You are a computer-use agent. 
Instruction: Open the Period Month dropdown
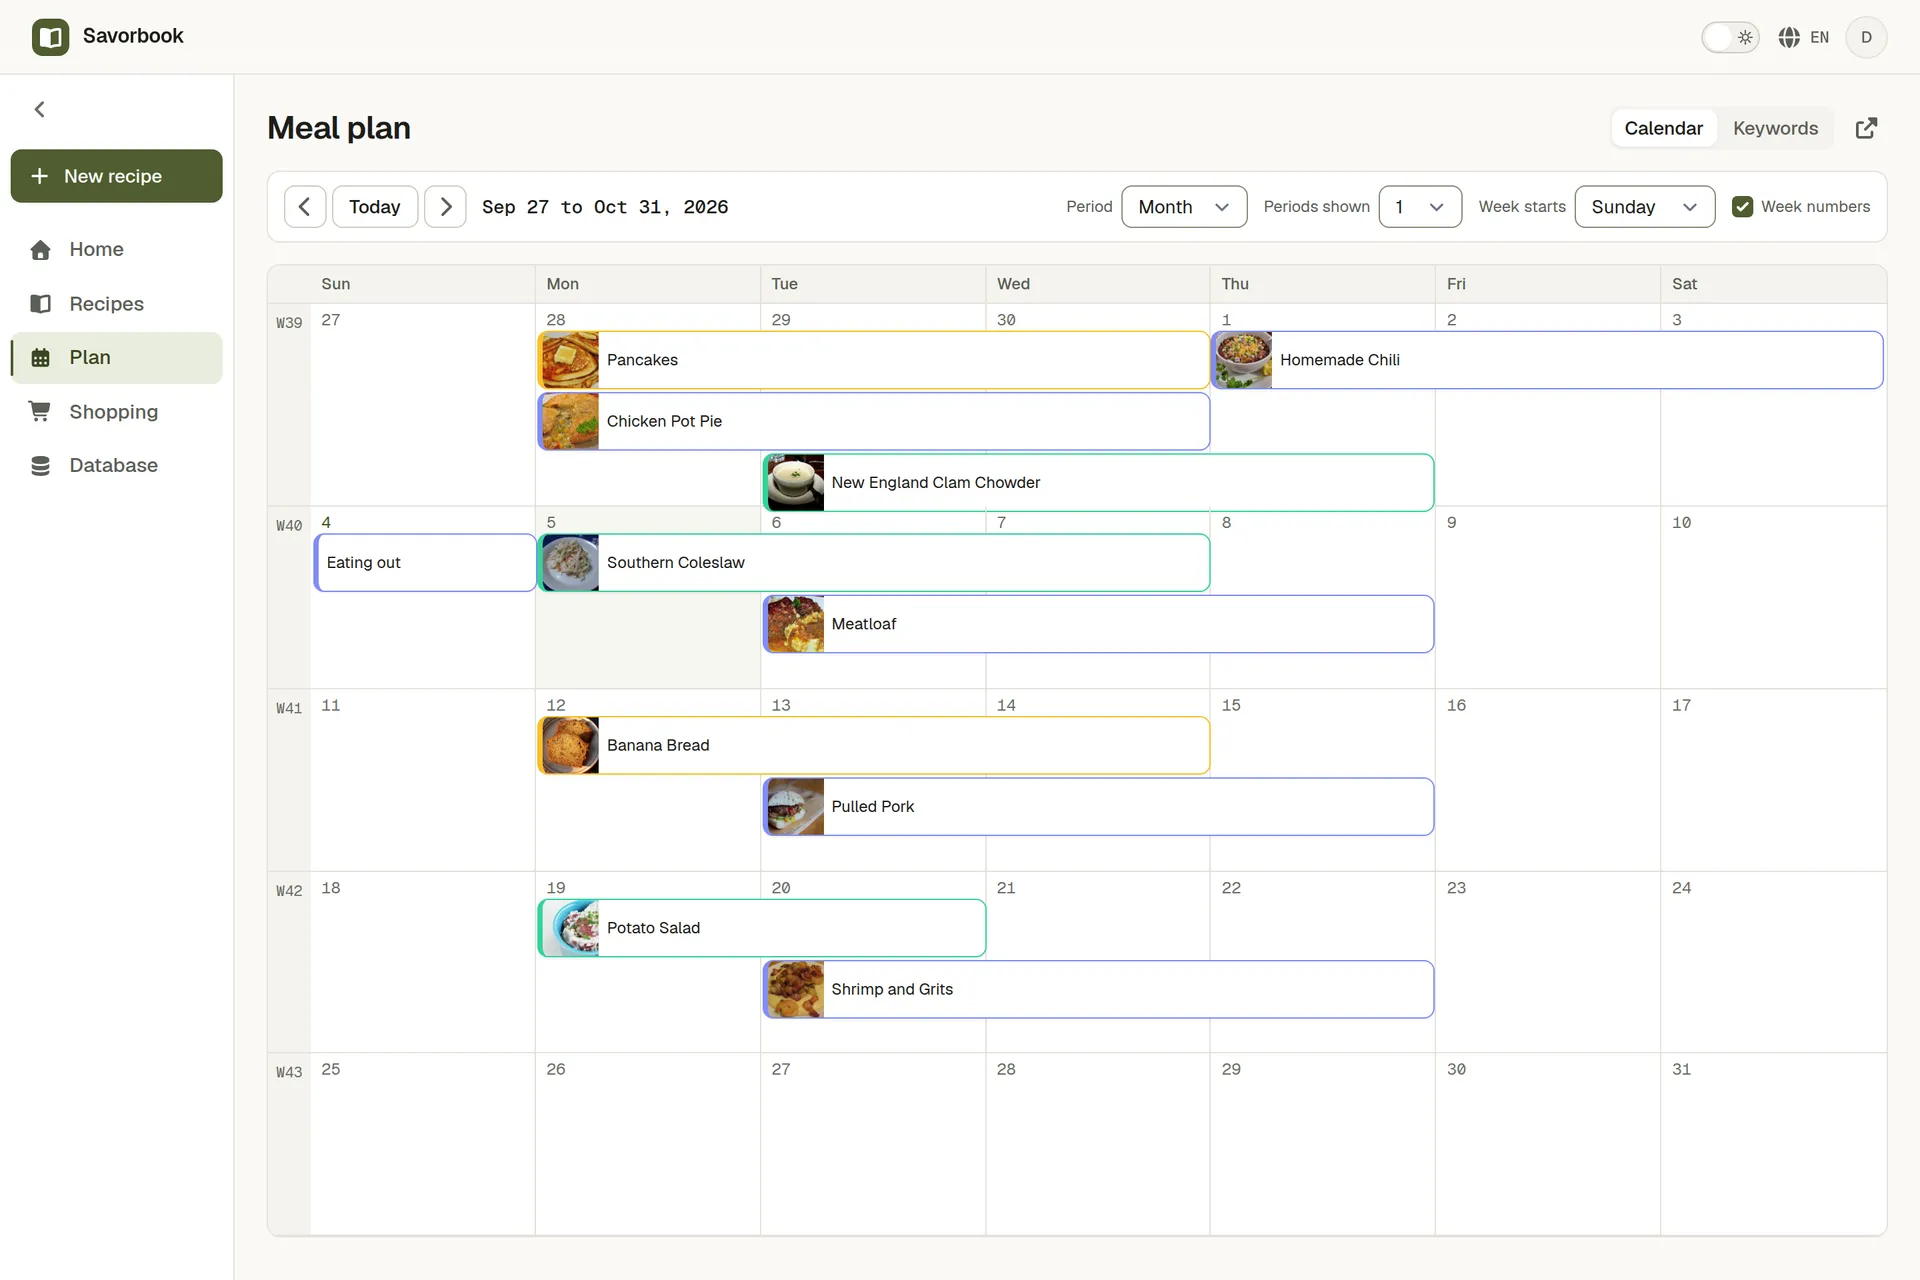[x=1184, y=206]
